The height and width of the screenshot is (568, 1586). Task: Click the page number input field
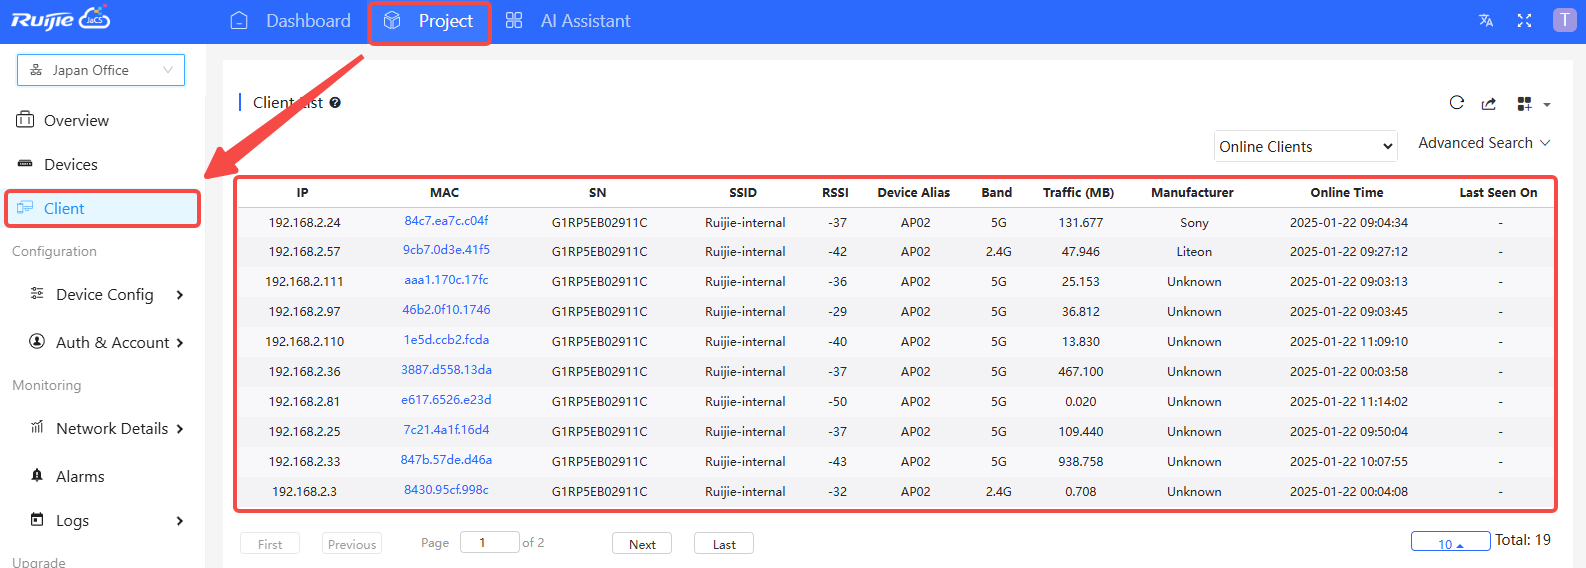pos(489,543)
